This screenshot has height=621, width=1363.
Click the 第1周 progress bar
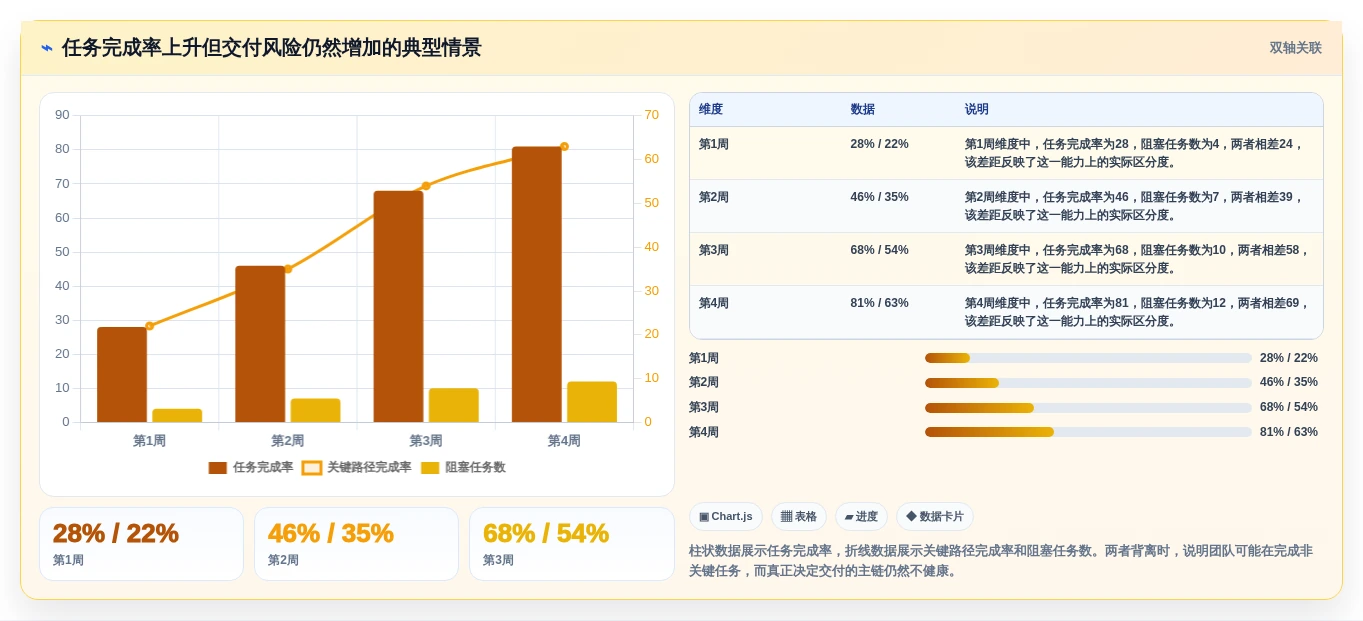[1088, 358]
